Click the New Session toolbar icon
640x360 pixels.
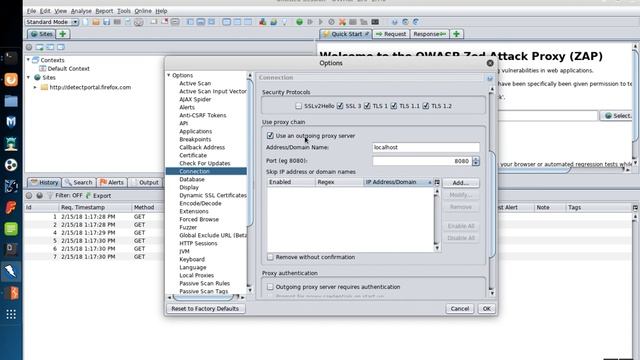(85, 22)
